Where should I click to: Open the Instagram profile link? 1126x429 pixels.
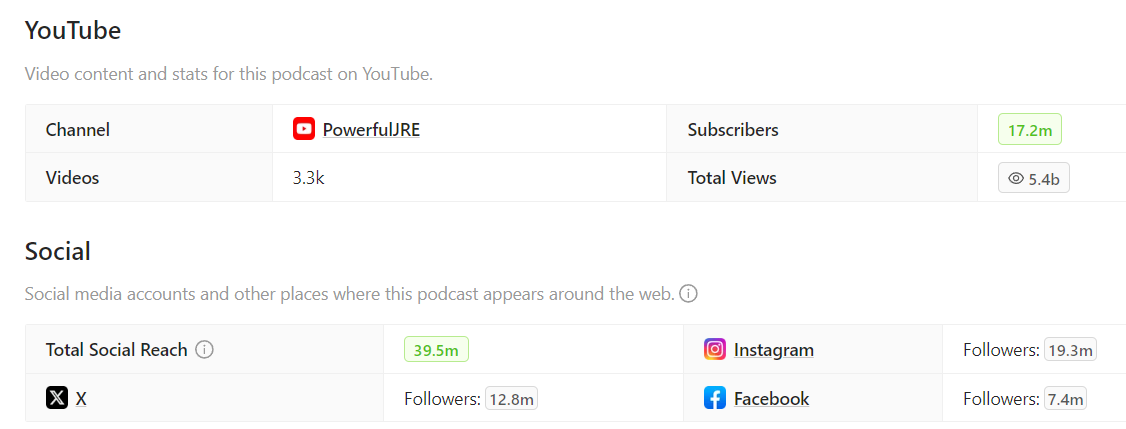(773, 350)
